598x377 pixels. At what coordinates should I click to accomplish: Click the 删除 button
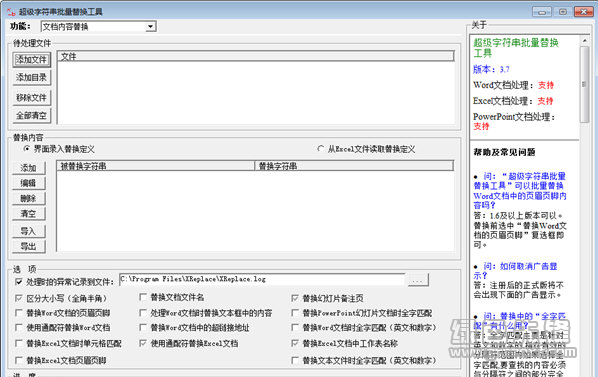[x=29, y=198]
